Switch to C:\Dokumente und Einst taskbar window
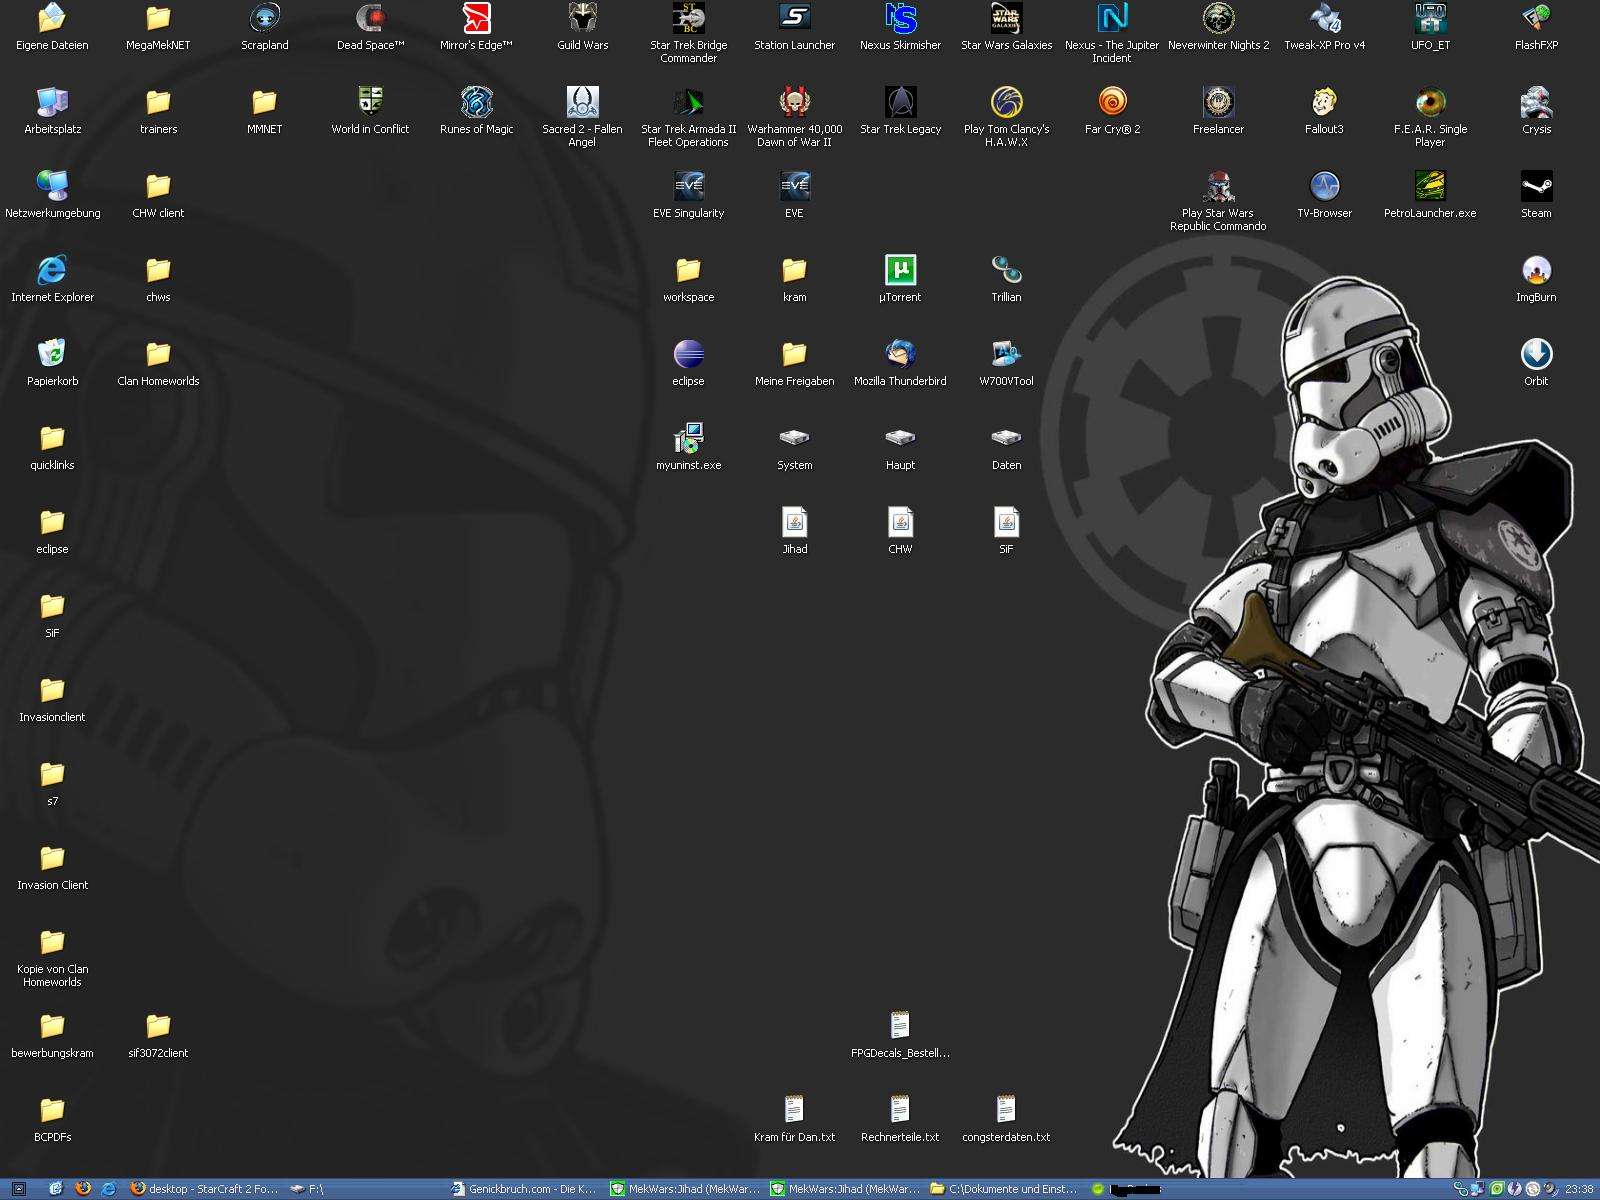Viewport: 1600px width, 1200px height. (1005, 1189)
